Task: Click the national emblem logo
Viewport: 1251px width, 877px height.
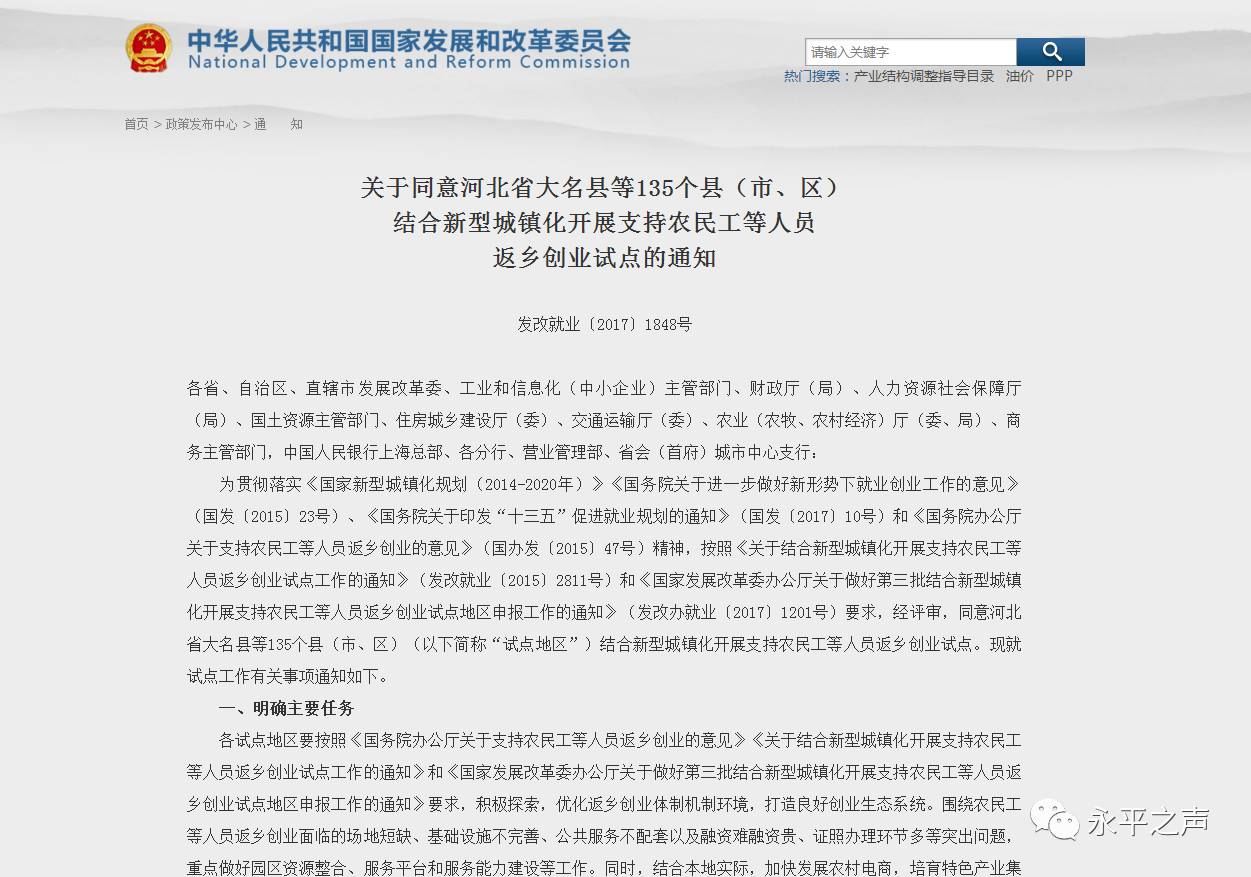Action: coord(149,48)
